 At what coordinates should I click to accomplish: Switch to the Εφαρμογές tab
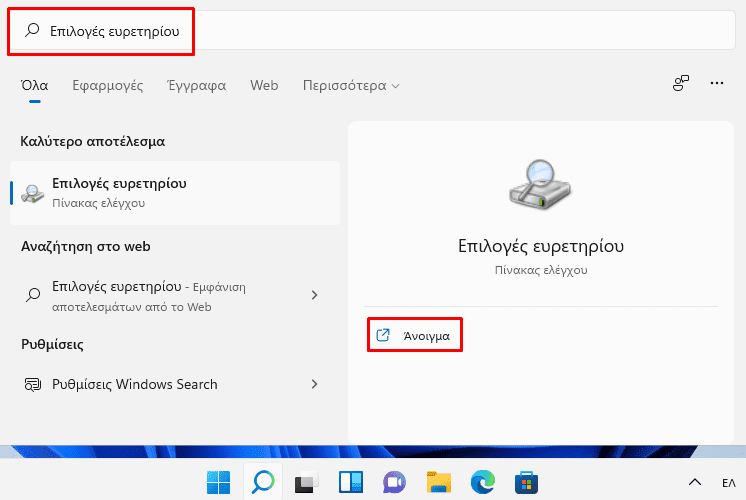108,86
